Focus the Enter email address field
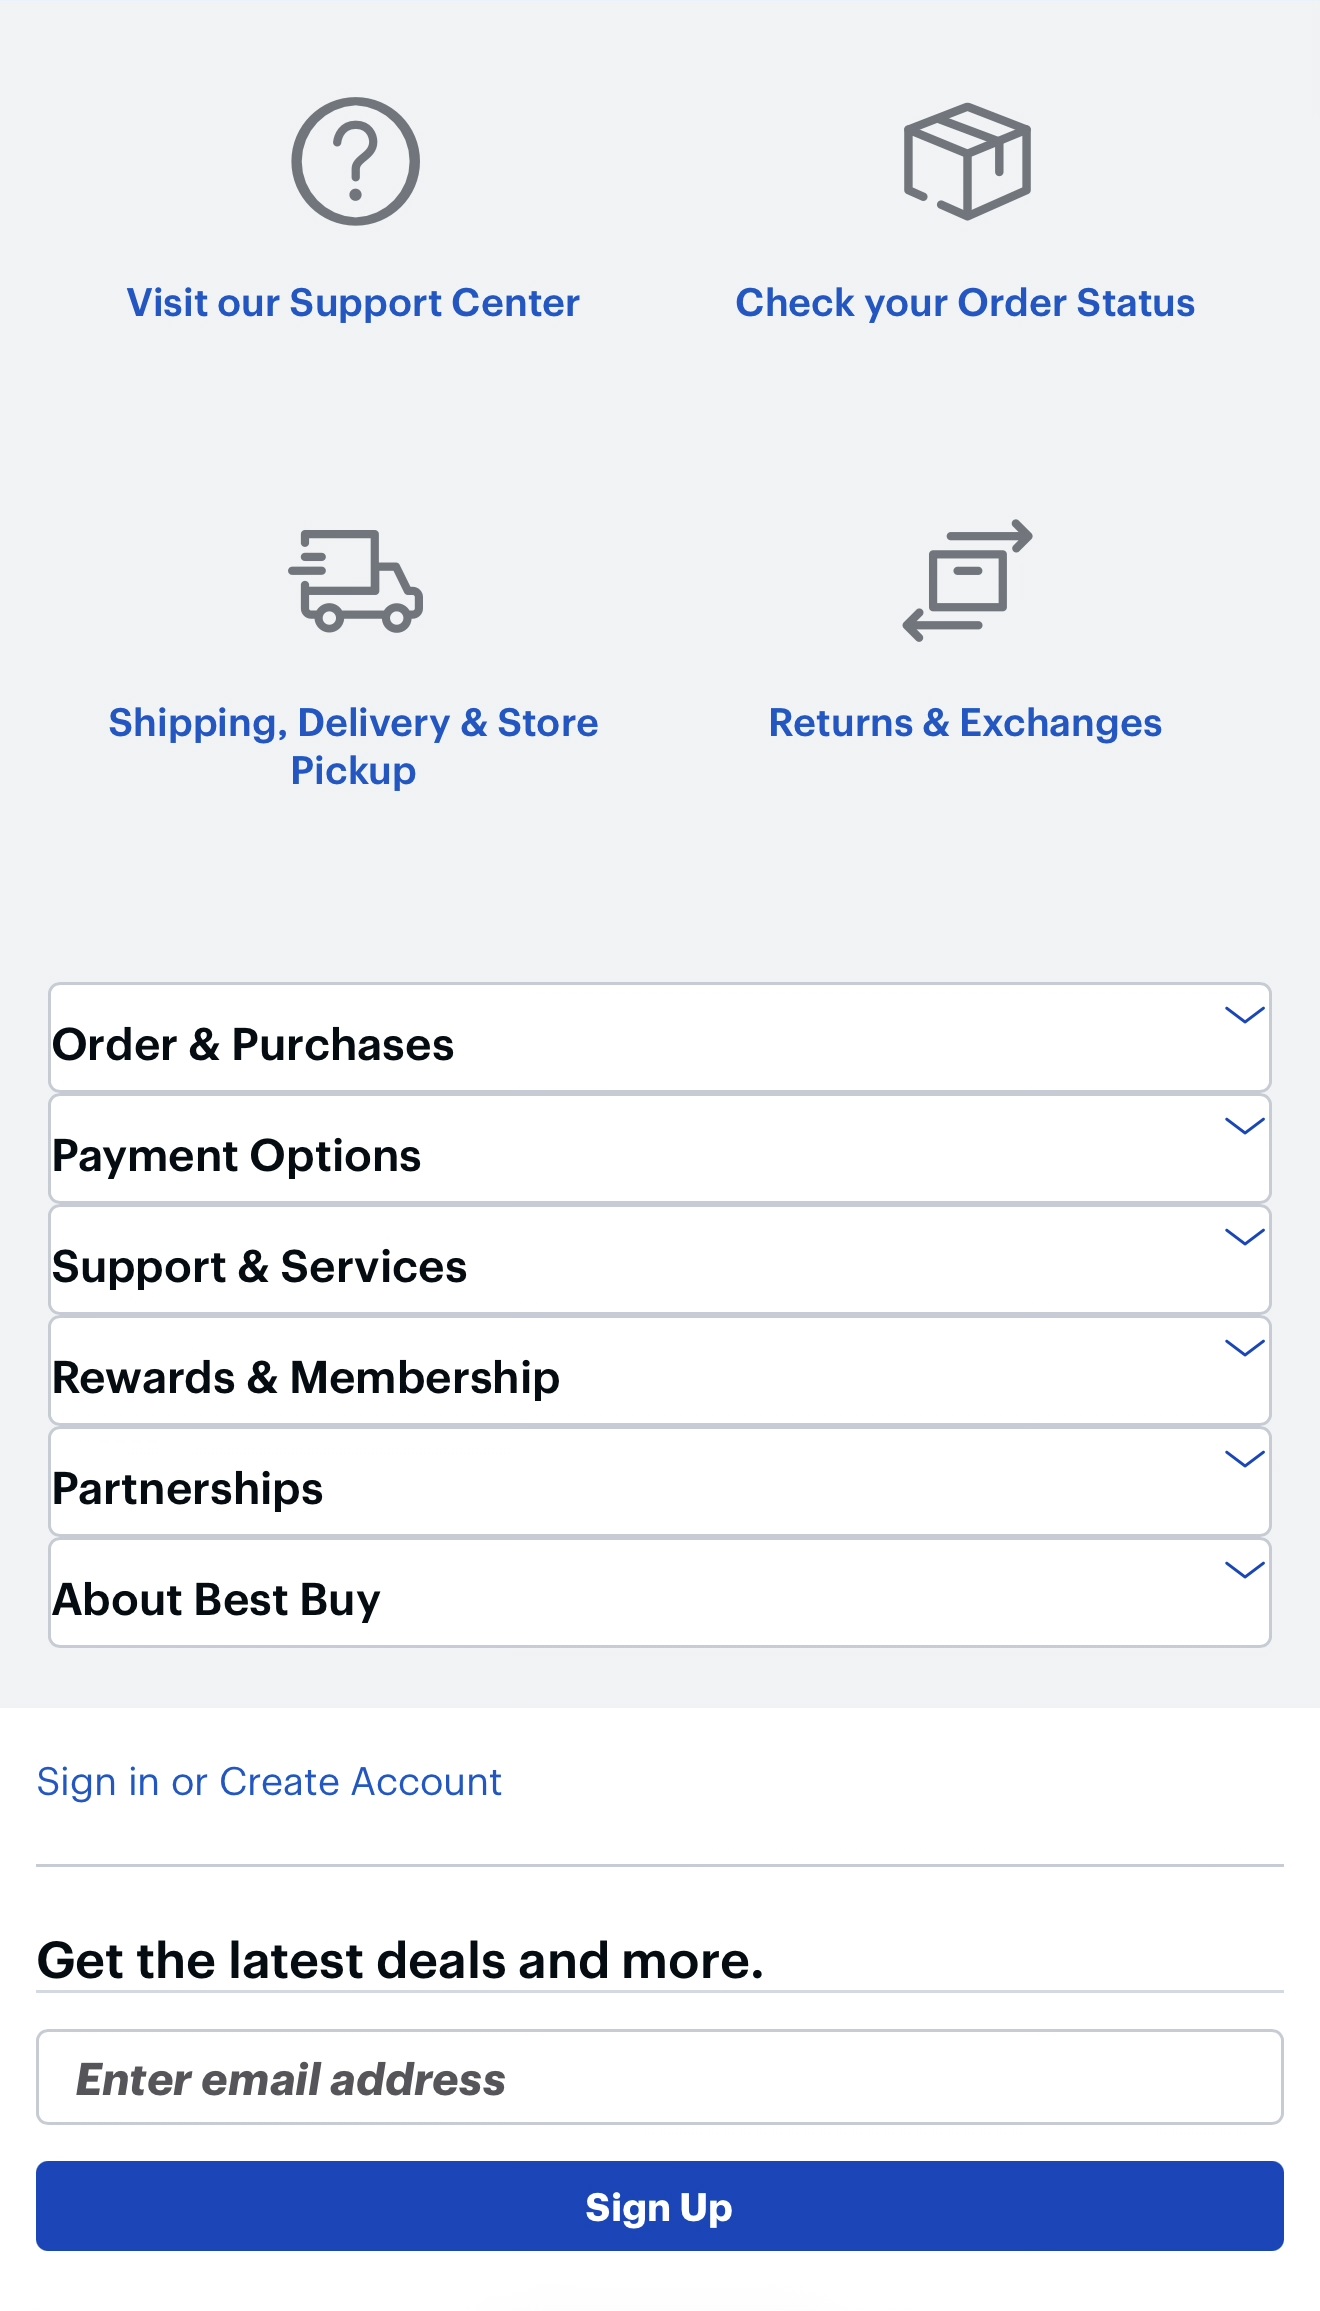Image resolution: width=1320 pixels, height=2311 pixels. coord(660,2077)
